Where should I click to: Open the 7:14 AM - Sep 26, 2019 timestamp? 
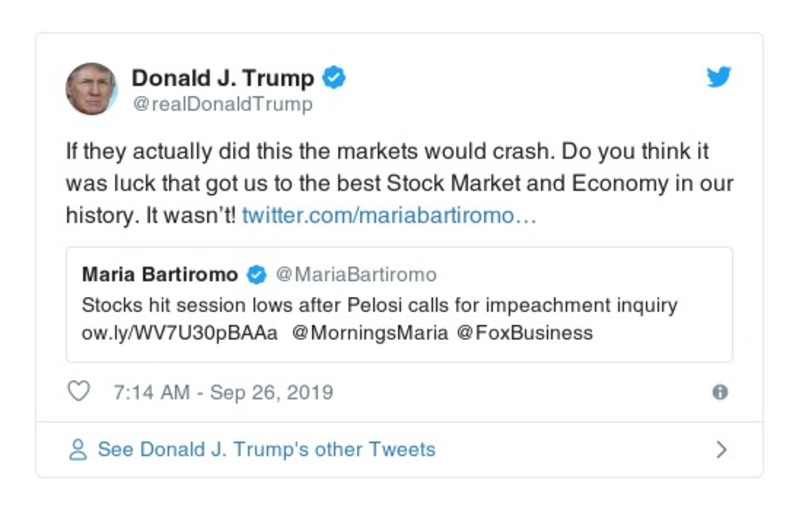[223, 393]
